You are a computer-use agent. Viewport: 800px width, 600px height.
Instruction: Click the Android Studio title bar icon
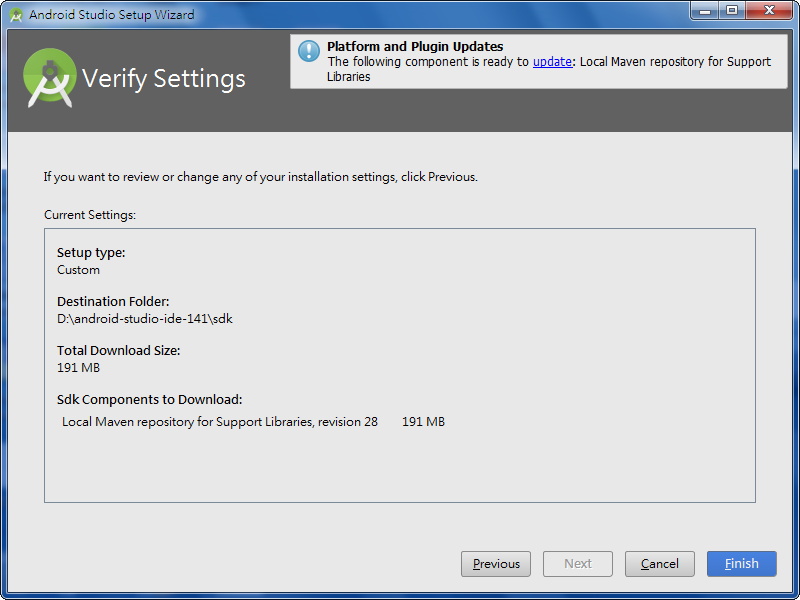pos(16,15)
